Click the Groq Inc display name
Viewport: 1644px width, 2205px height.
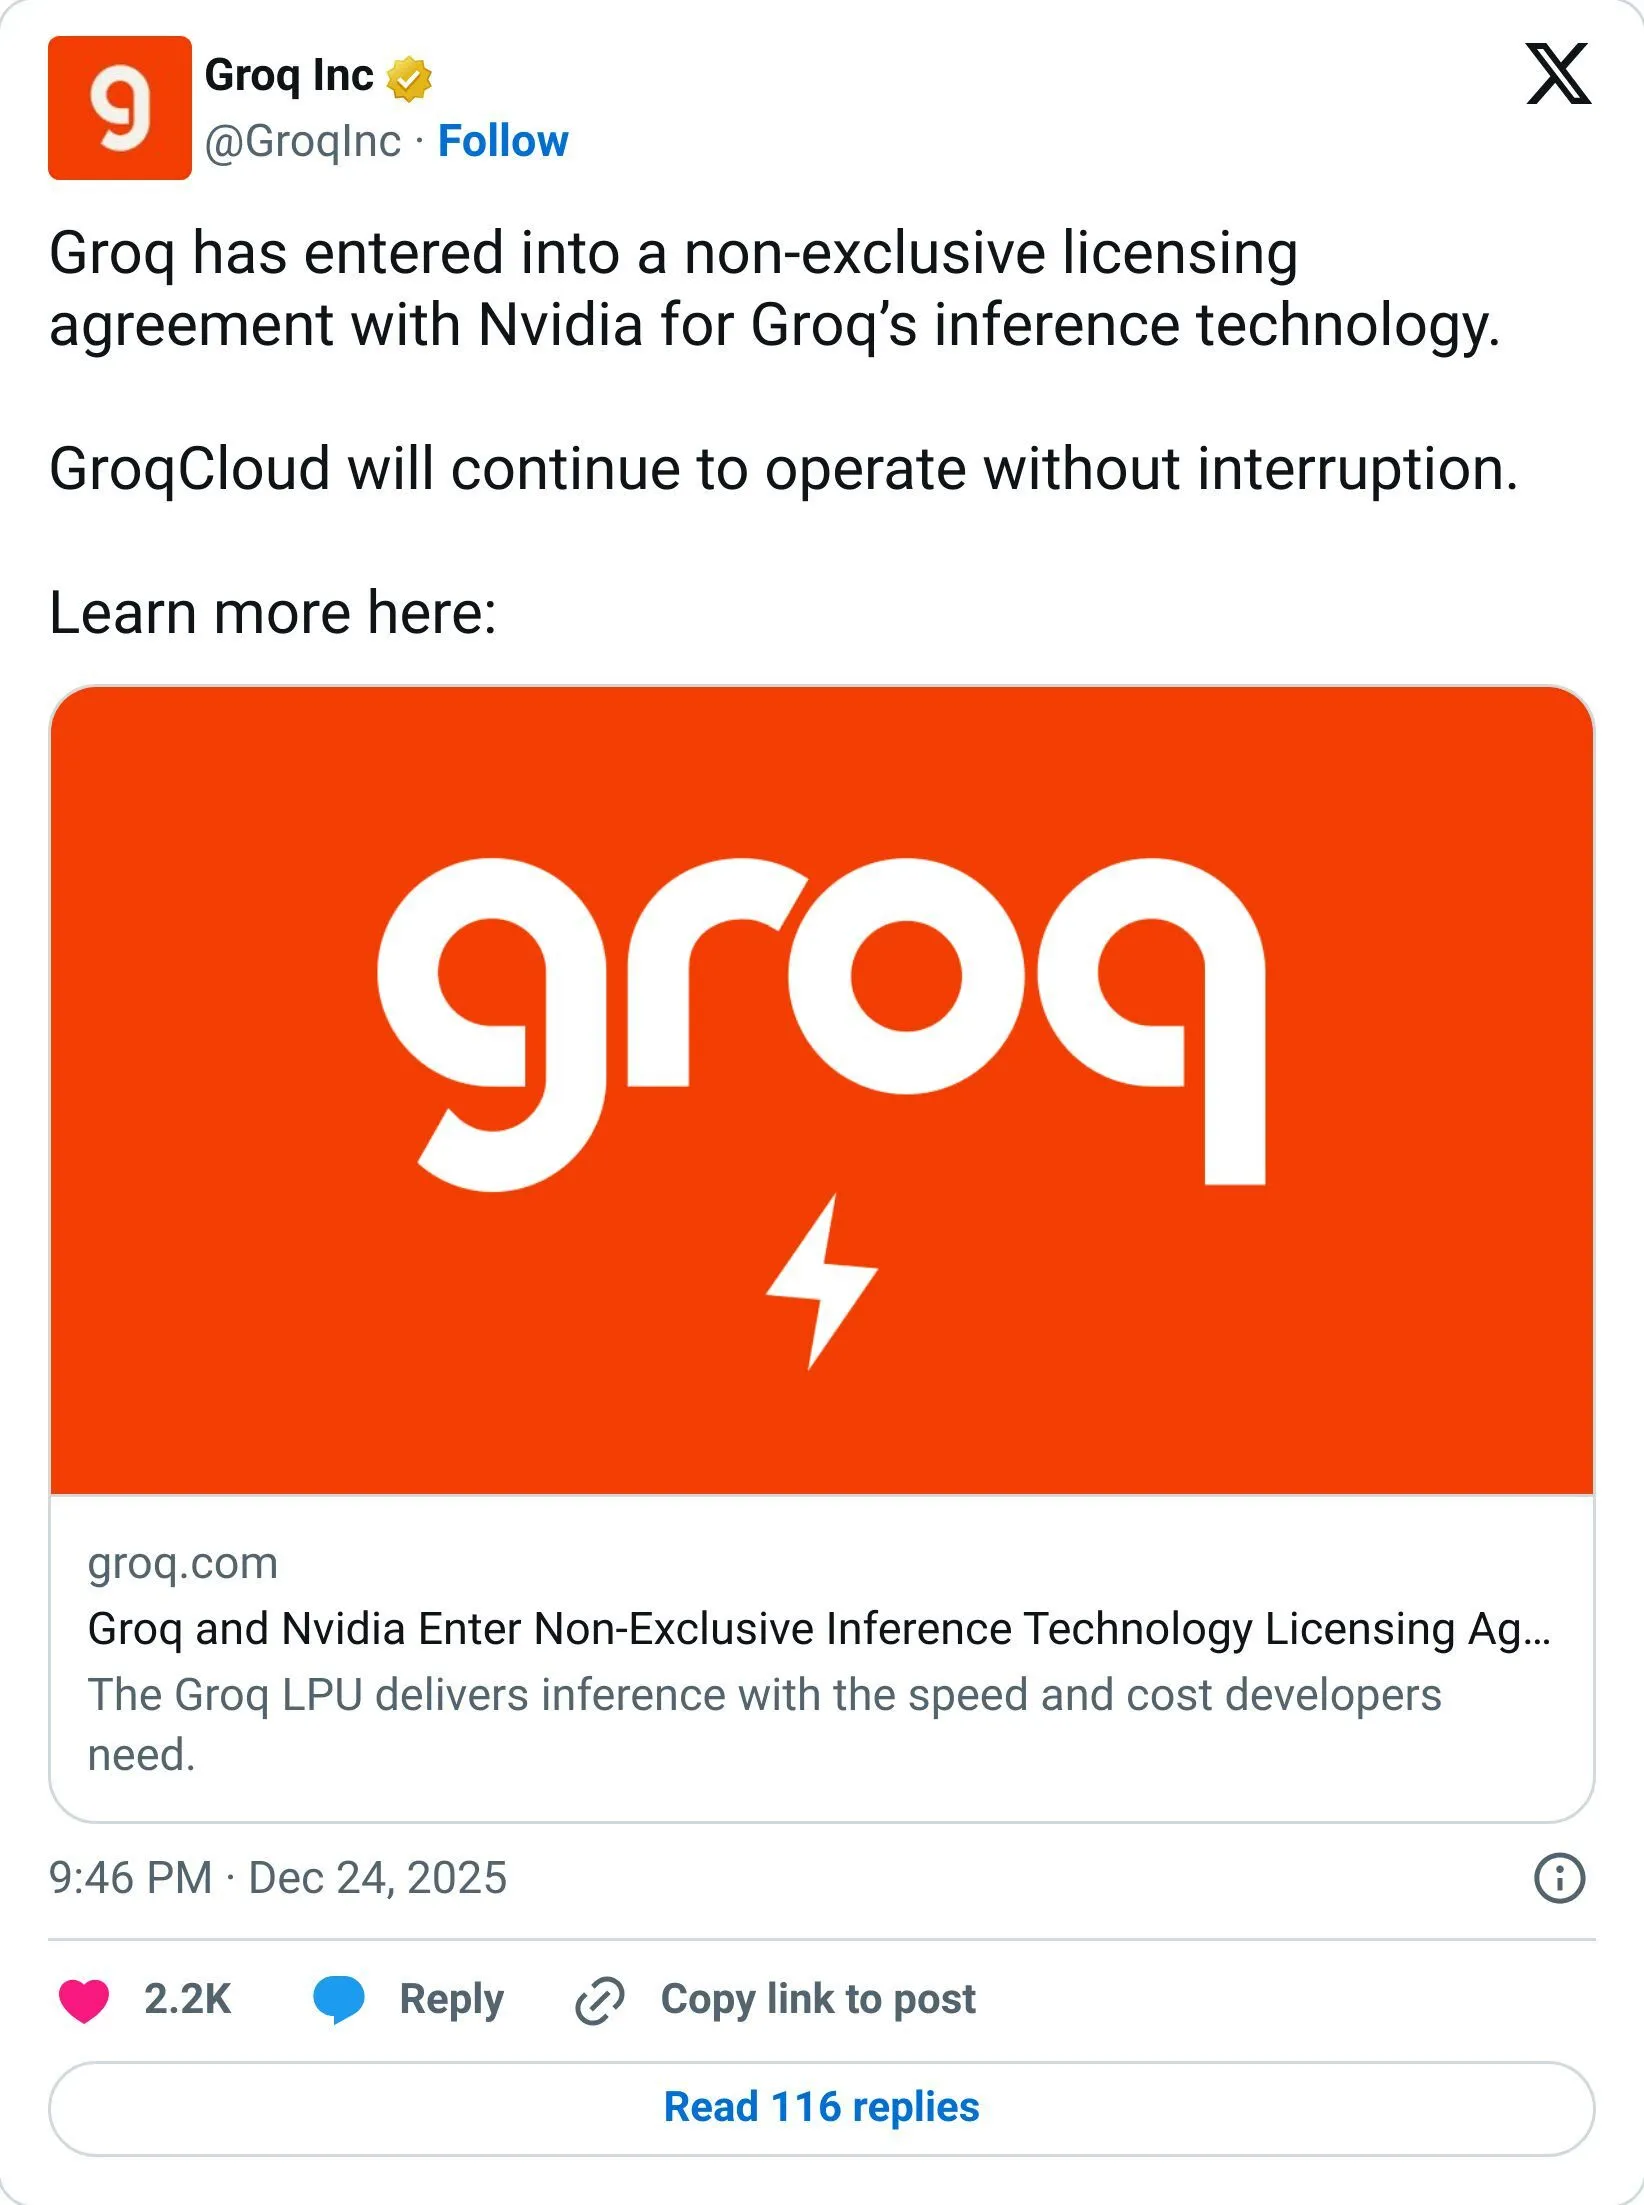289,76
